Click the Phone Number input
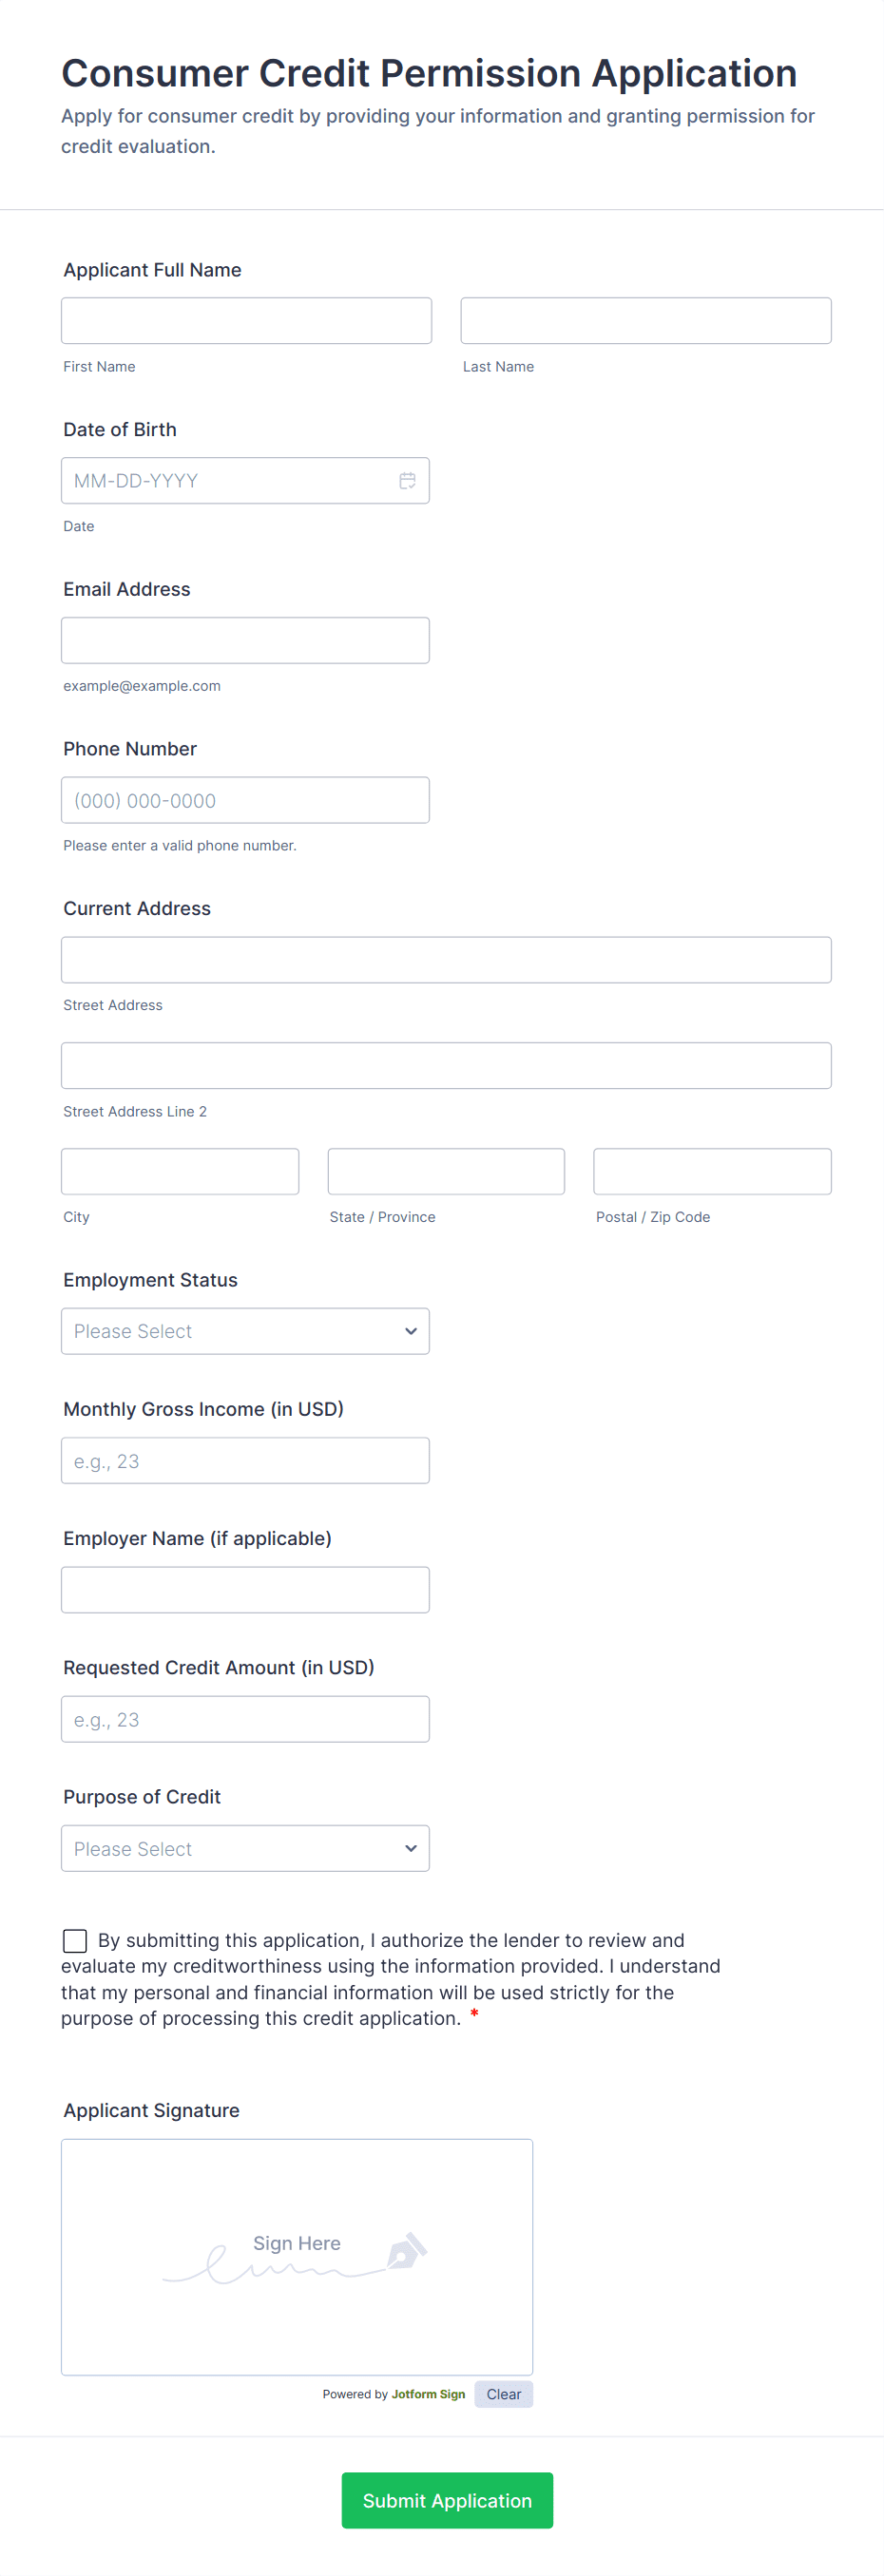The image size is (884, 2576). pos(245,800)
